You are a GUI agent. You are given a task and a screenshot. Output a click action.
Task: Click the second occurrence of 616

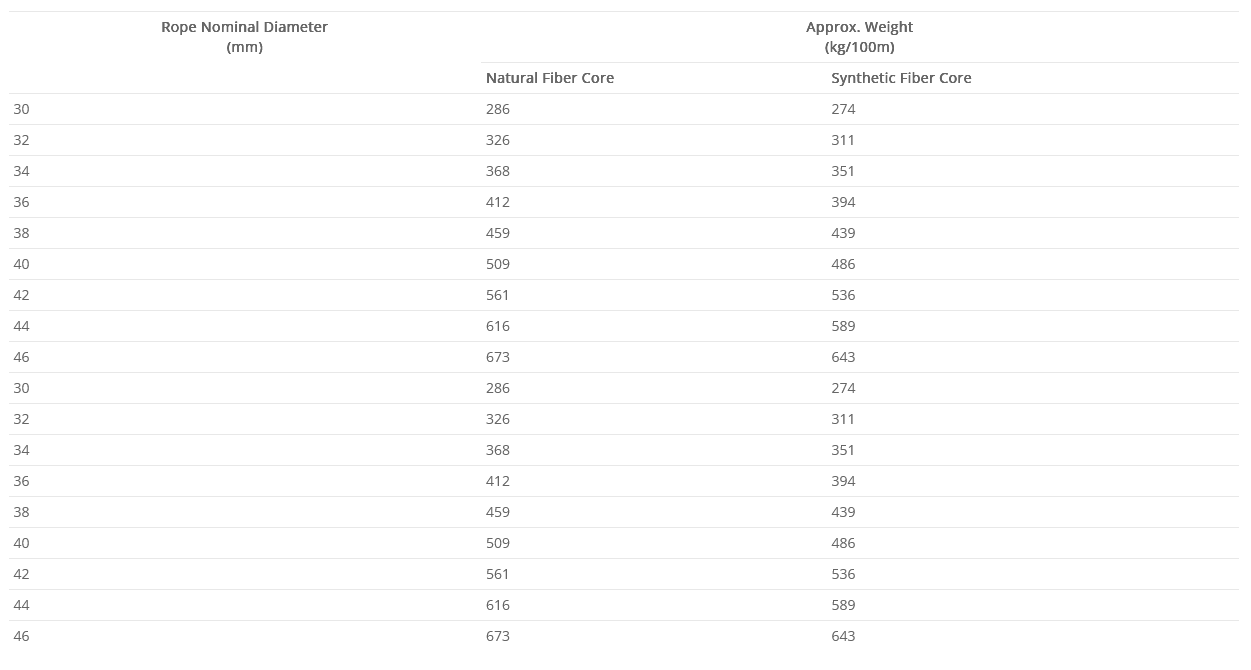point(498,605)
